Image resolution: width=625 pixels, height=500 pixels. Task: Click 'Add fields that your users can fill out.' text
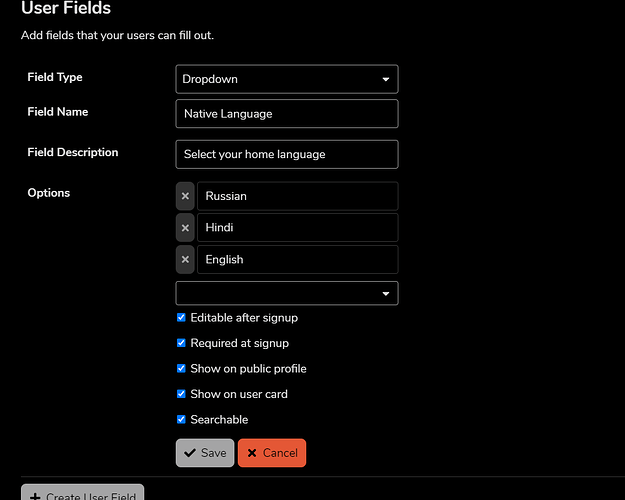(117, 35)
